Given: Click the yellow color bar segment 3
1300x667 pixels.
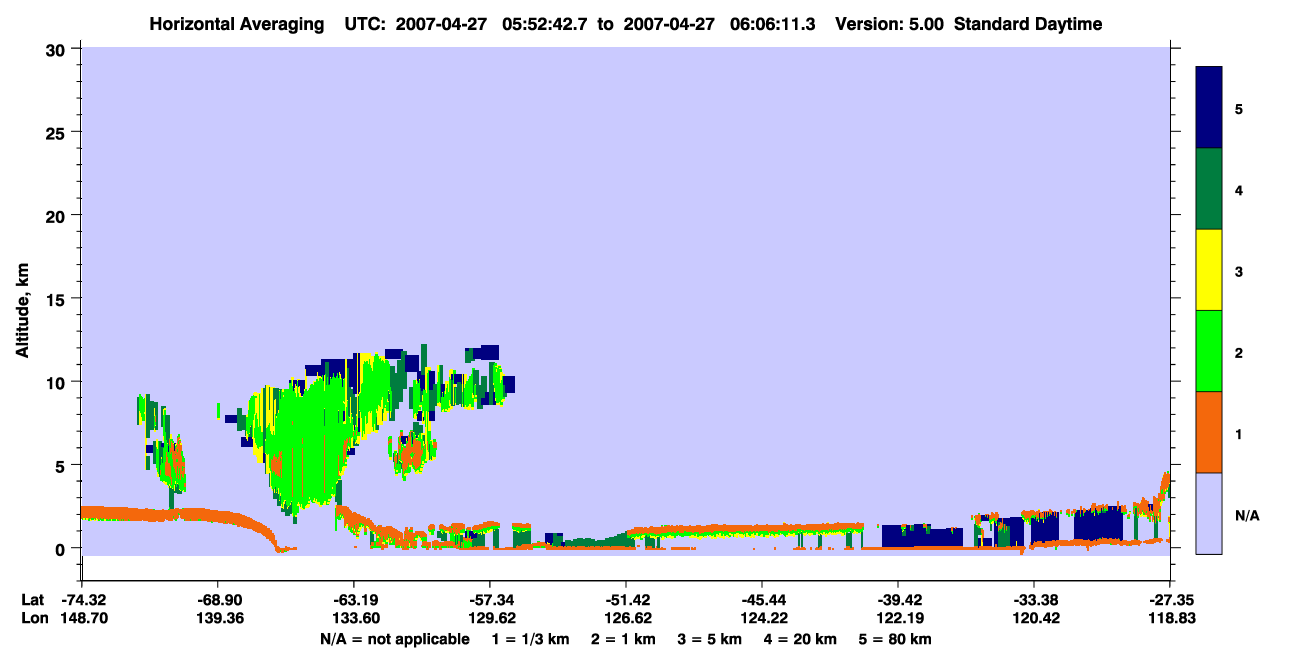Looking at the screenshot, I should click(1209, 270).
